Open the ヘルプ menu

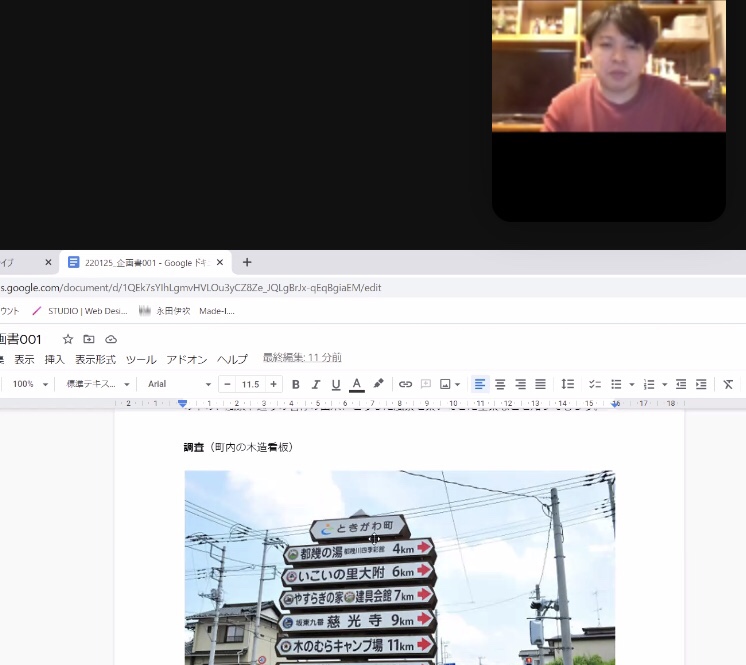pos(232,359)
